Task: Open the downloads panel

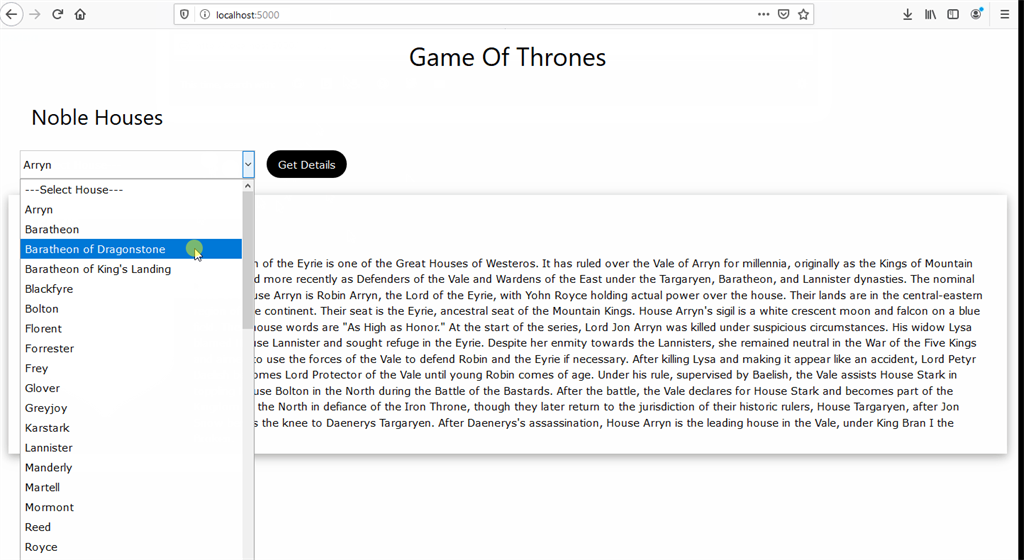Action: (x=907, y=14)
